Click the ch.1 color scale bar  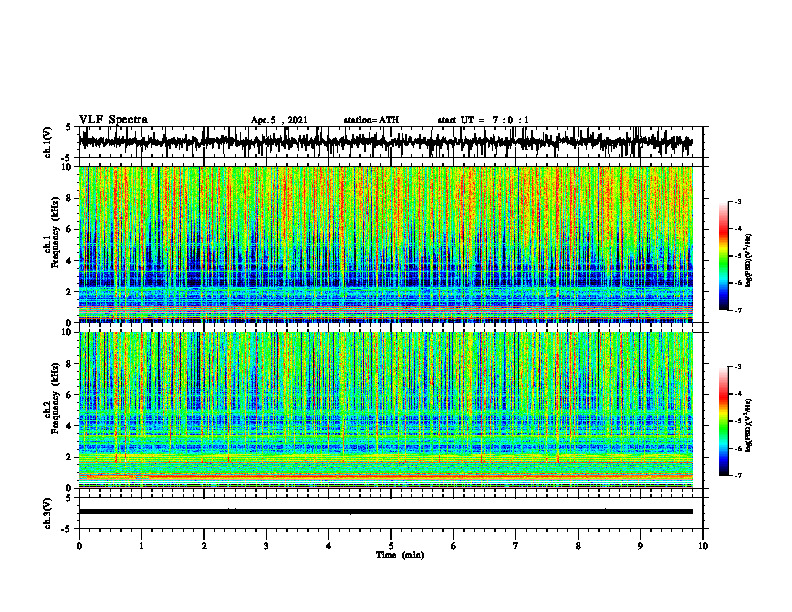[x=723, y=256]
